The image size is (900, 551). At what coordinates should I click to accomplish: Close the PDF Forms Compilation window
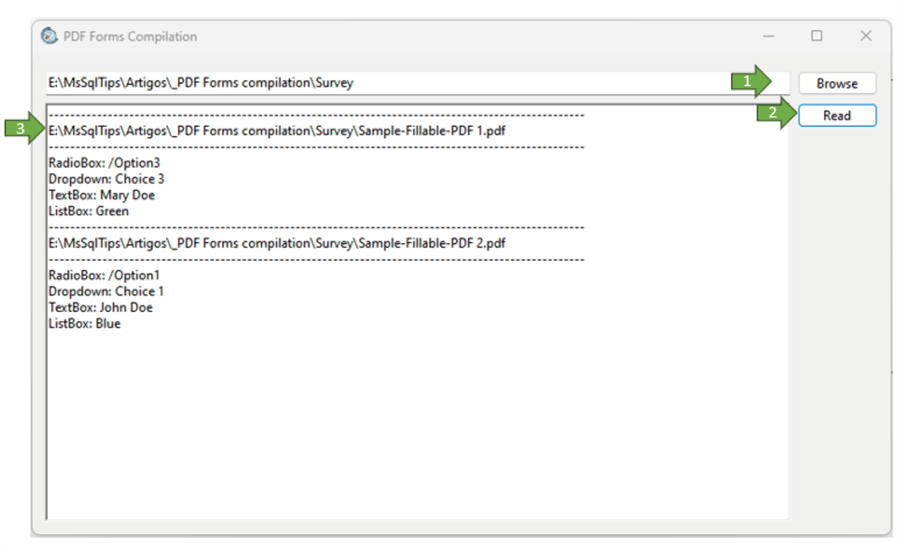(x=866, y=36)
